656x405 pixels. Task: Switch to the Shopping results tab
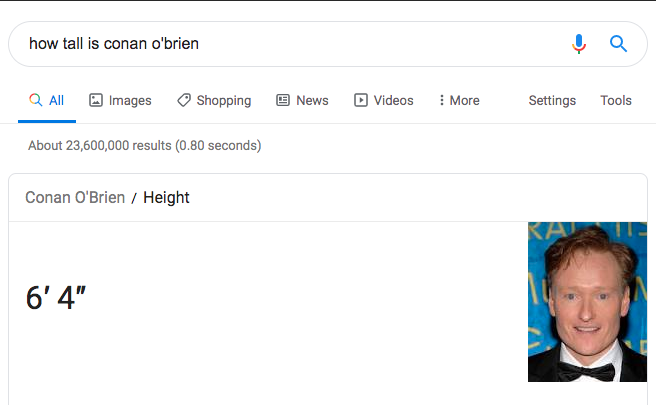[x=223, y=100]
